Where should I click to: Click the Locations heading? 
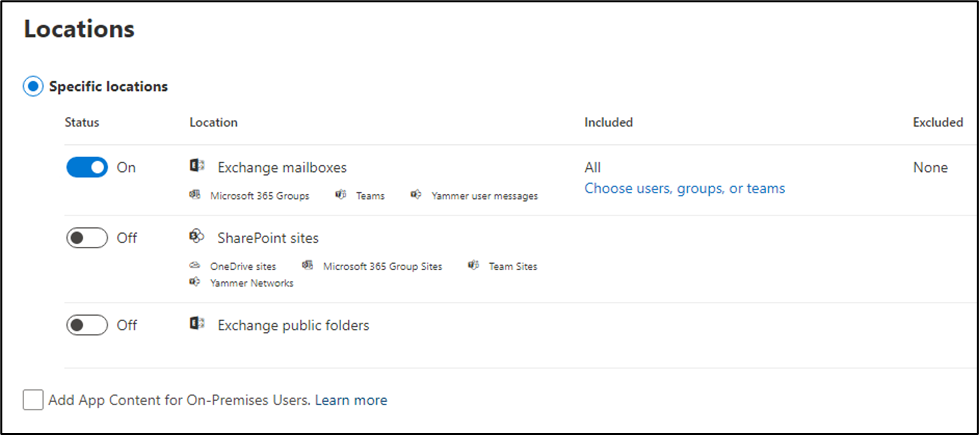pos(79,29)
